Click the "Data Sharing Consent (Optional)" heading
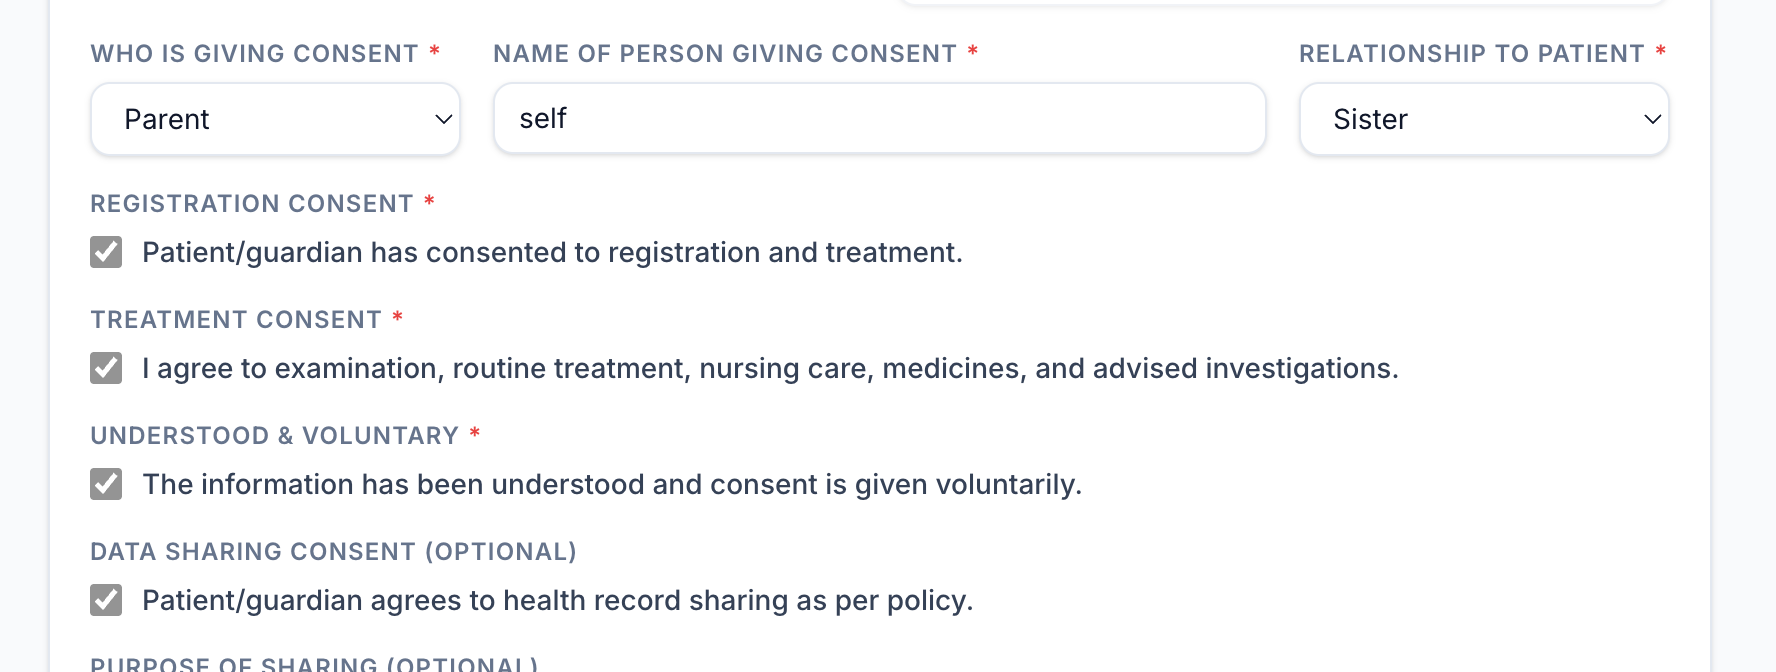The height and width of the screenshot is (672, 1776). pos(334,552)
